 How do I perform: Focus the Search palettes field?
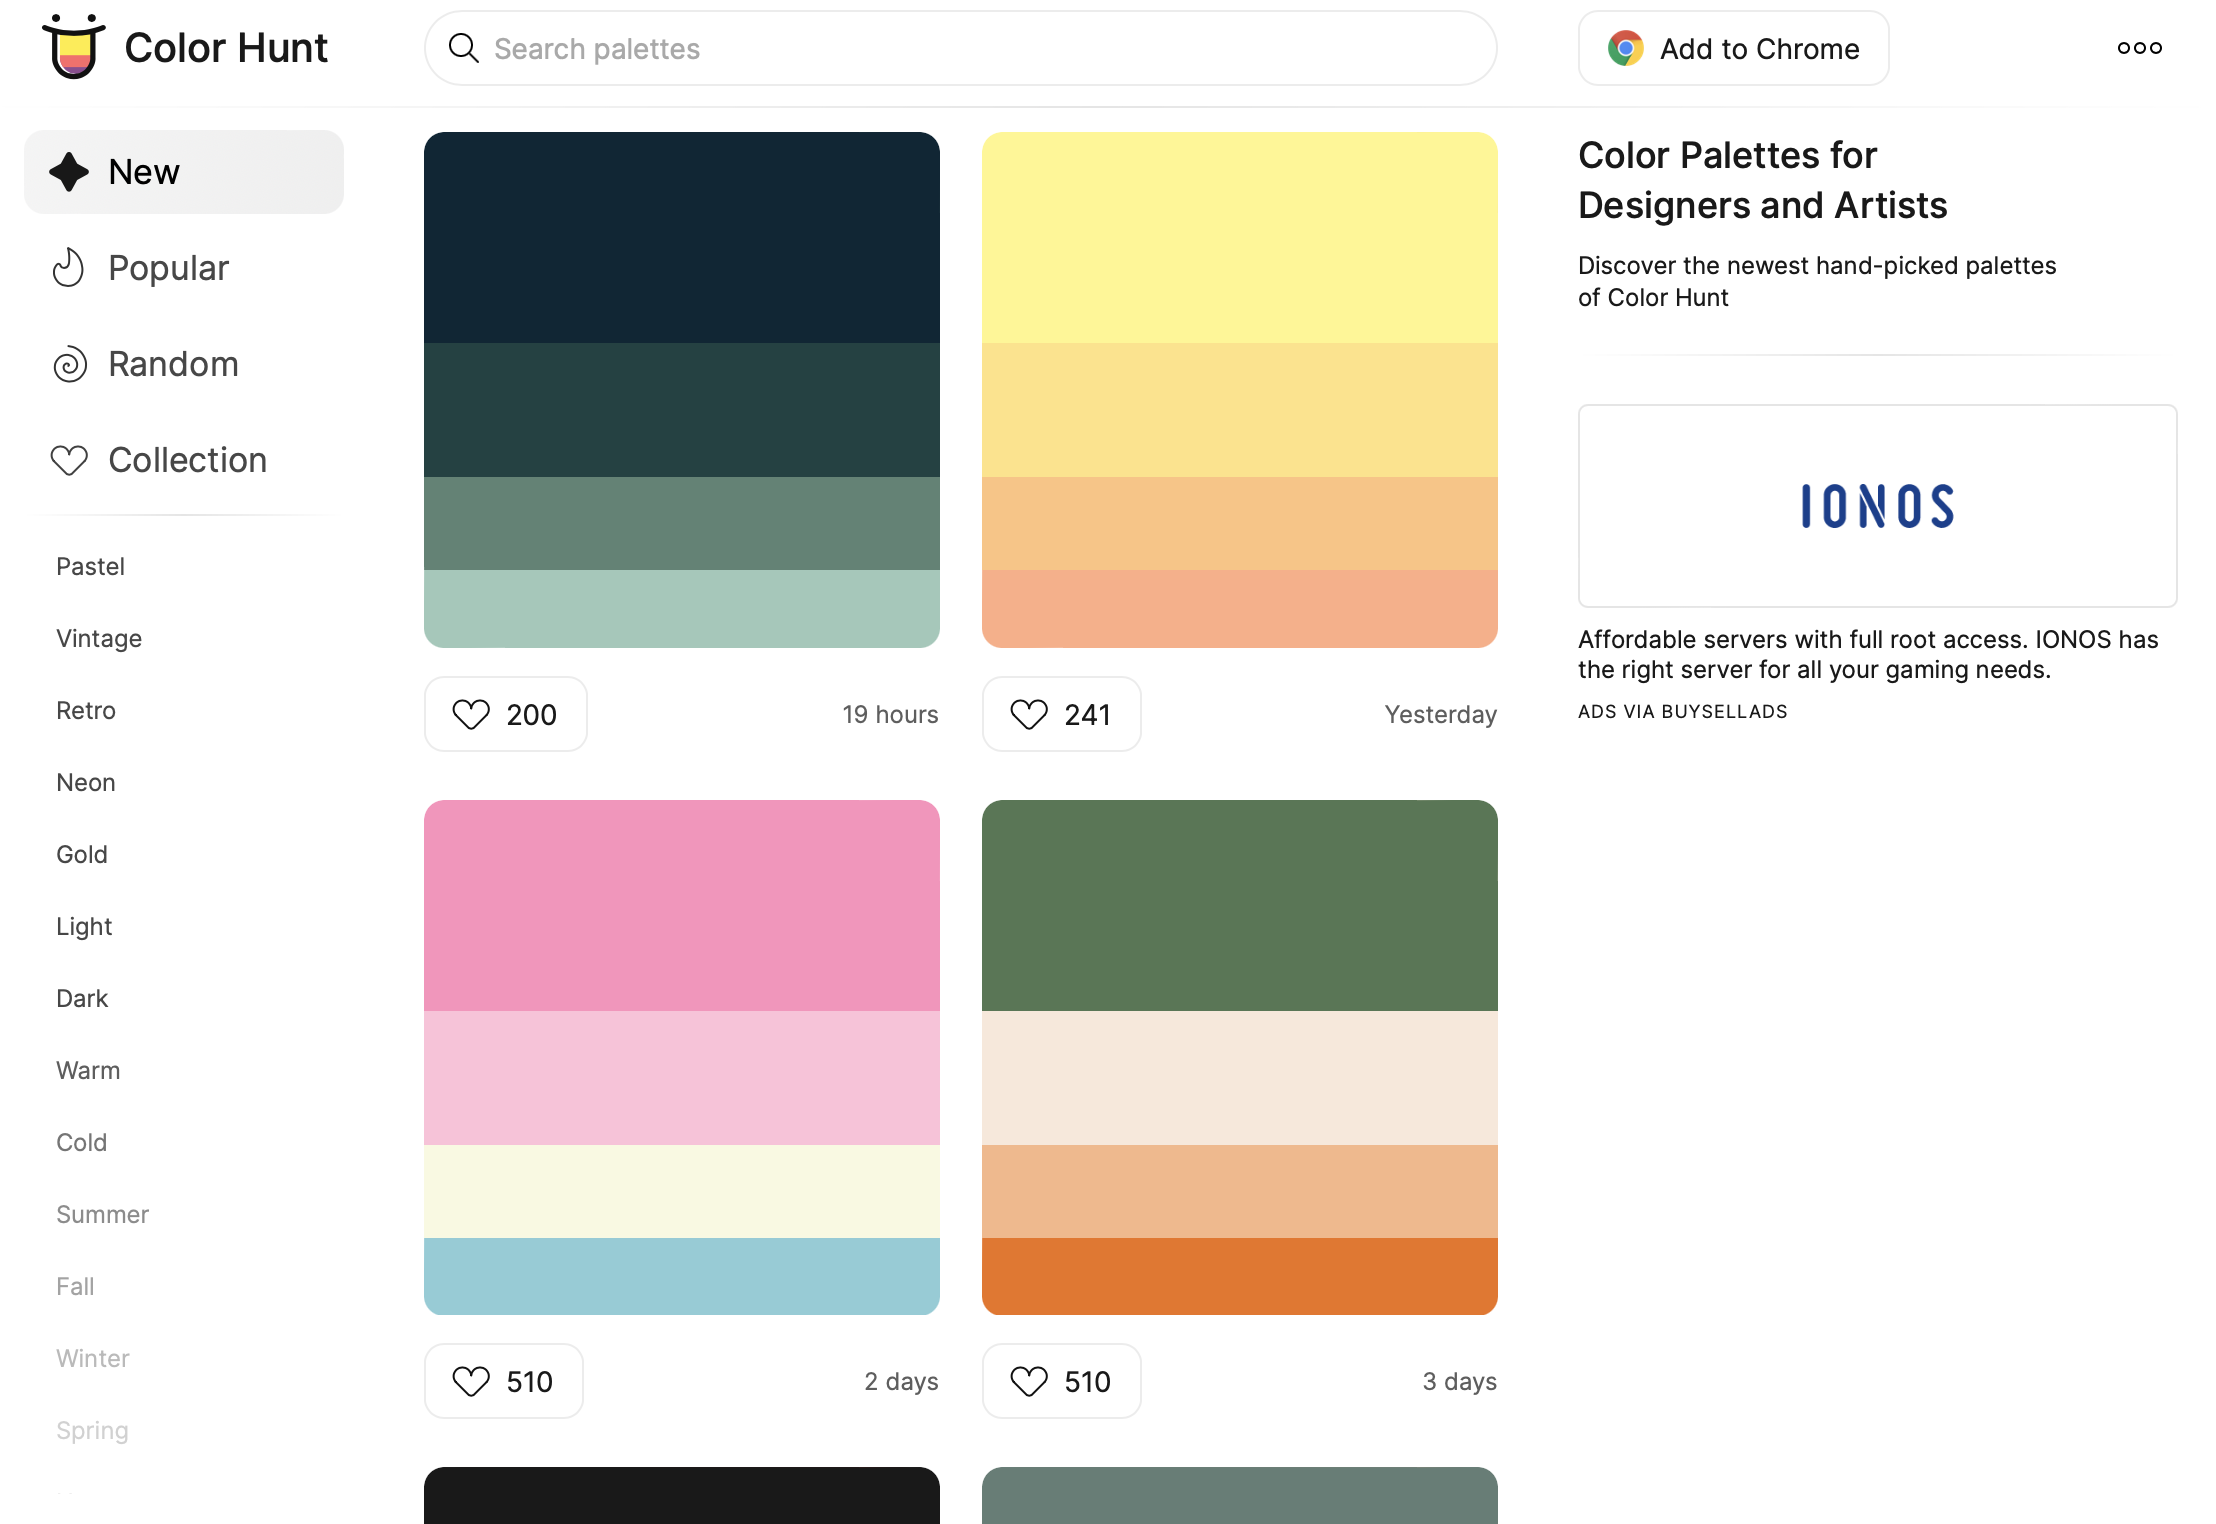click(x=960, y=48)
